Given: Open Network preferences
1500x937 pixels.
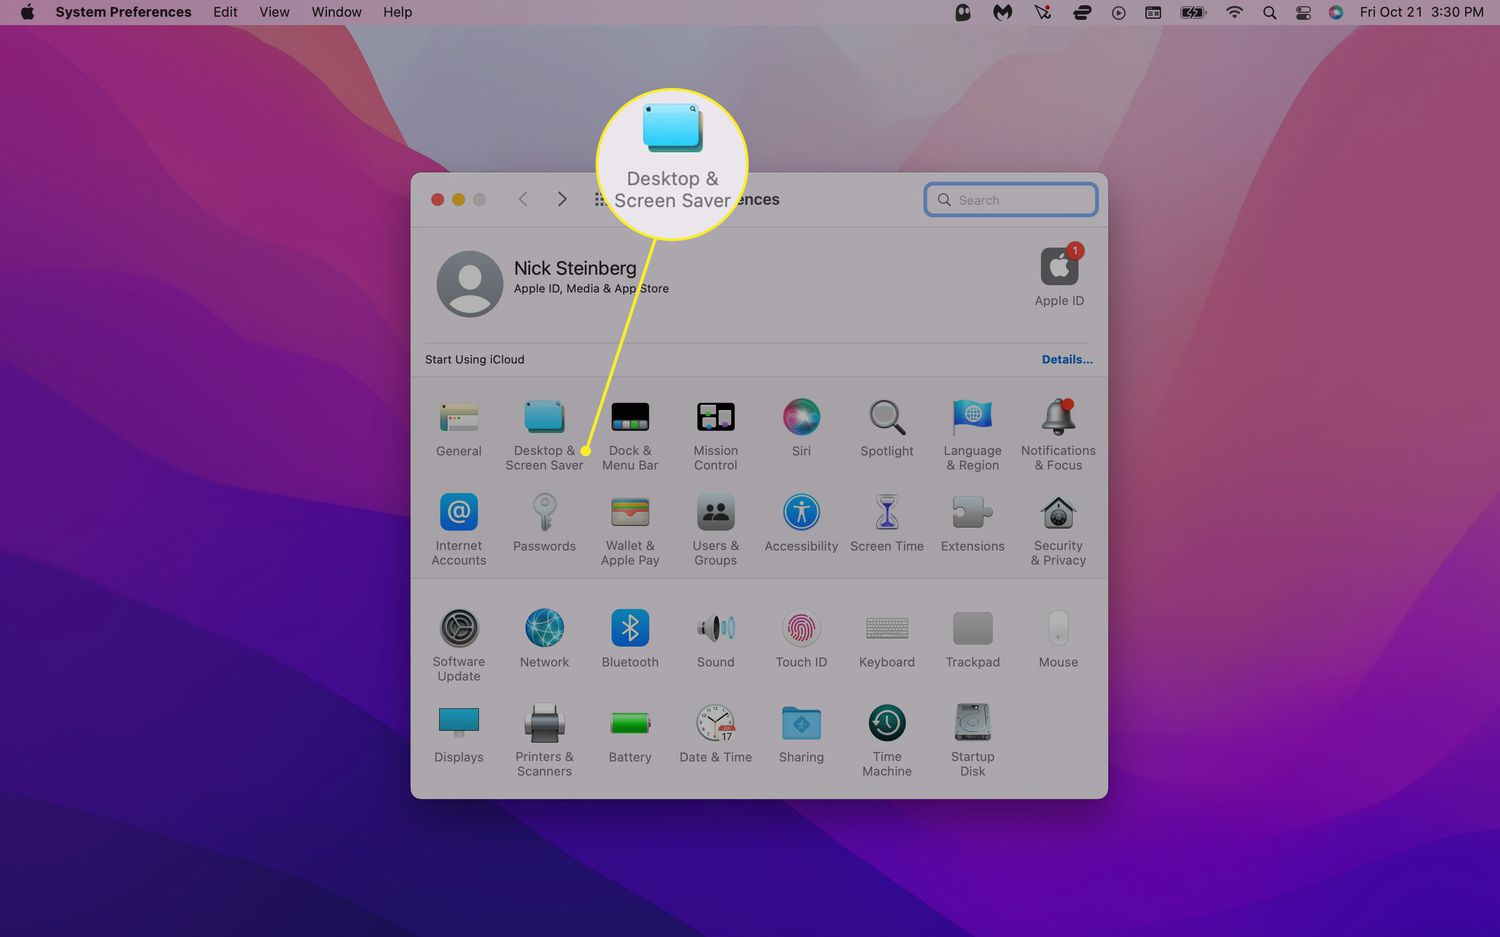Looking at the screenshot, I should [544, 639].
